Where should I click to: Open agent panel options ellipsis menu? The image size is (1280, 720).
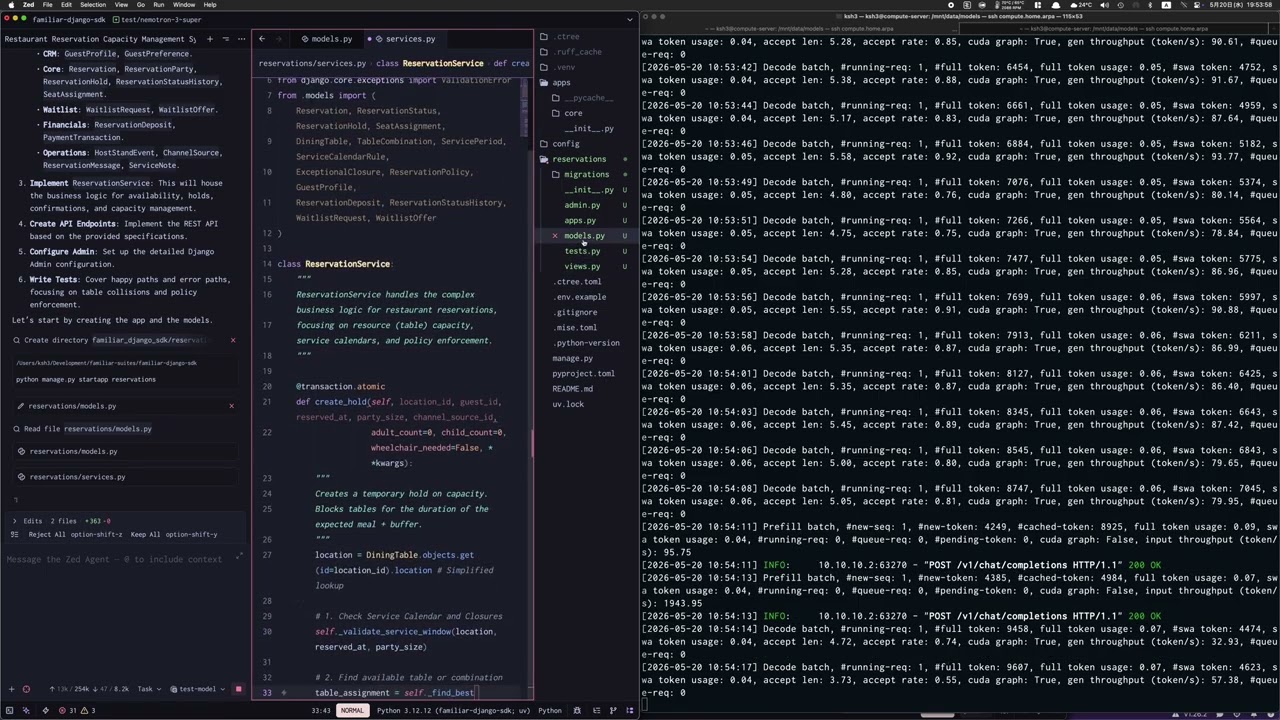(241, 39)
